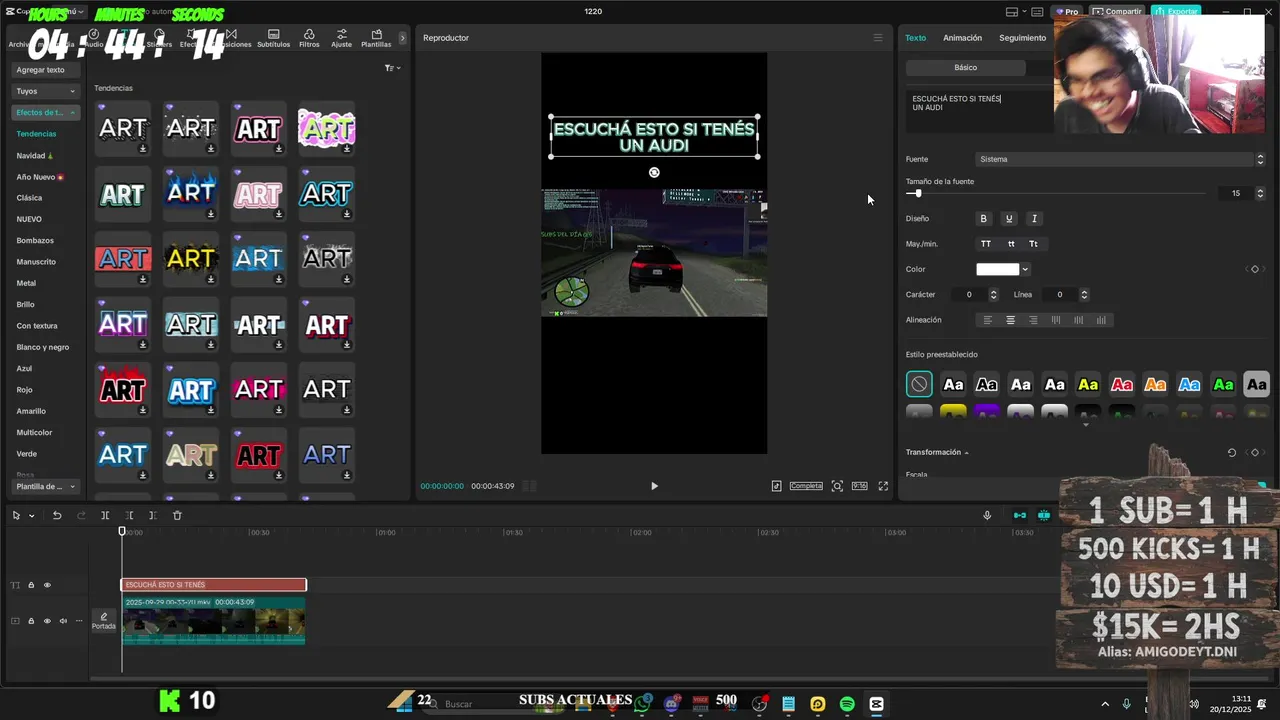This screenshot has width=1280, height=720.
Task: Click the undo arrow in timeline toolbar
Action: pyautogui.click(x=57, y=515)
